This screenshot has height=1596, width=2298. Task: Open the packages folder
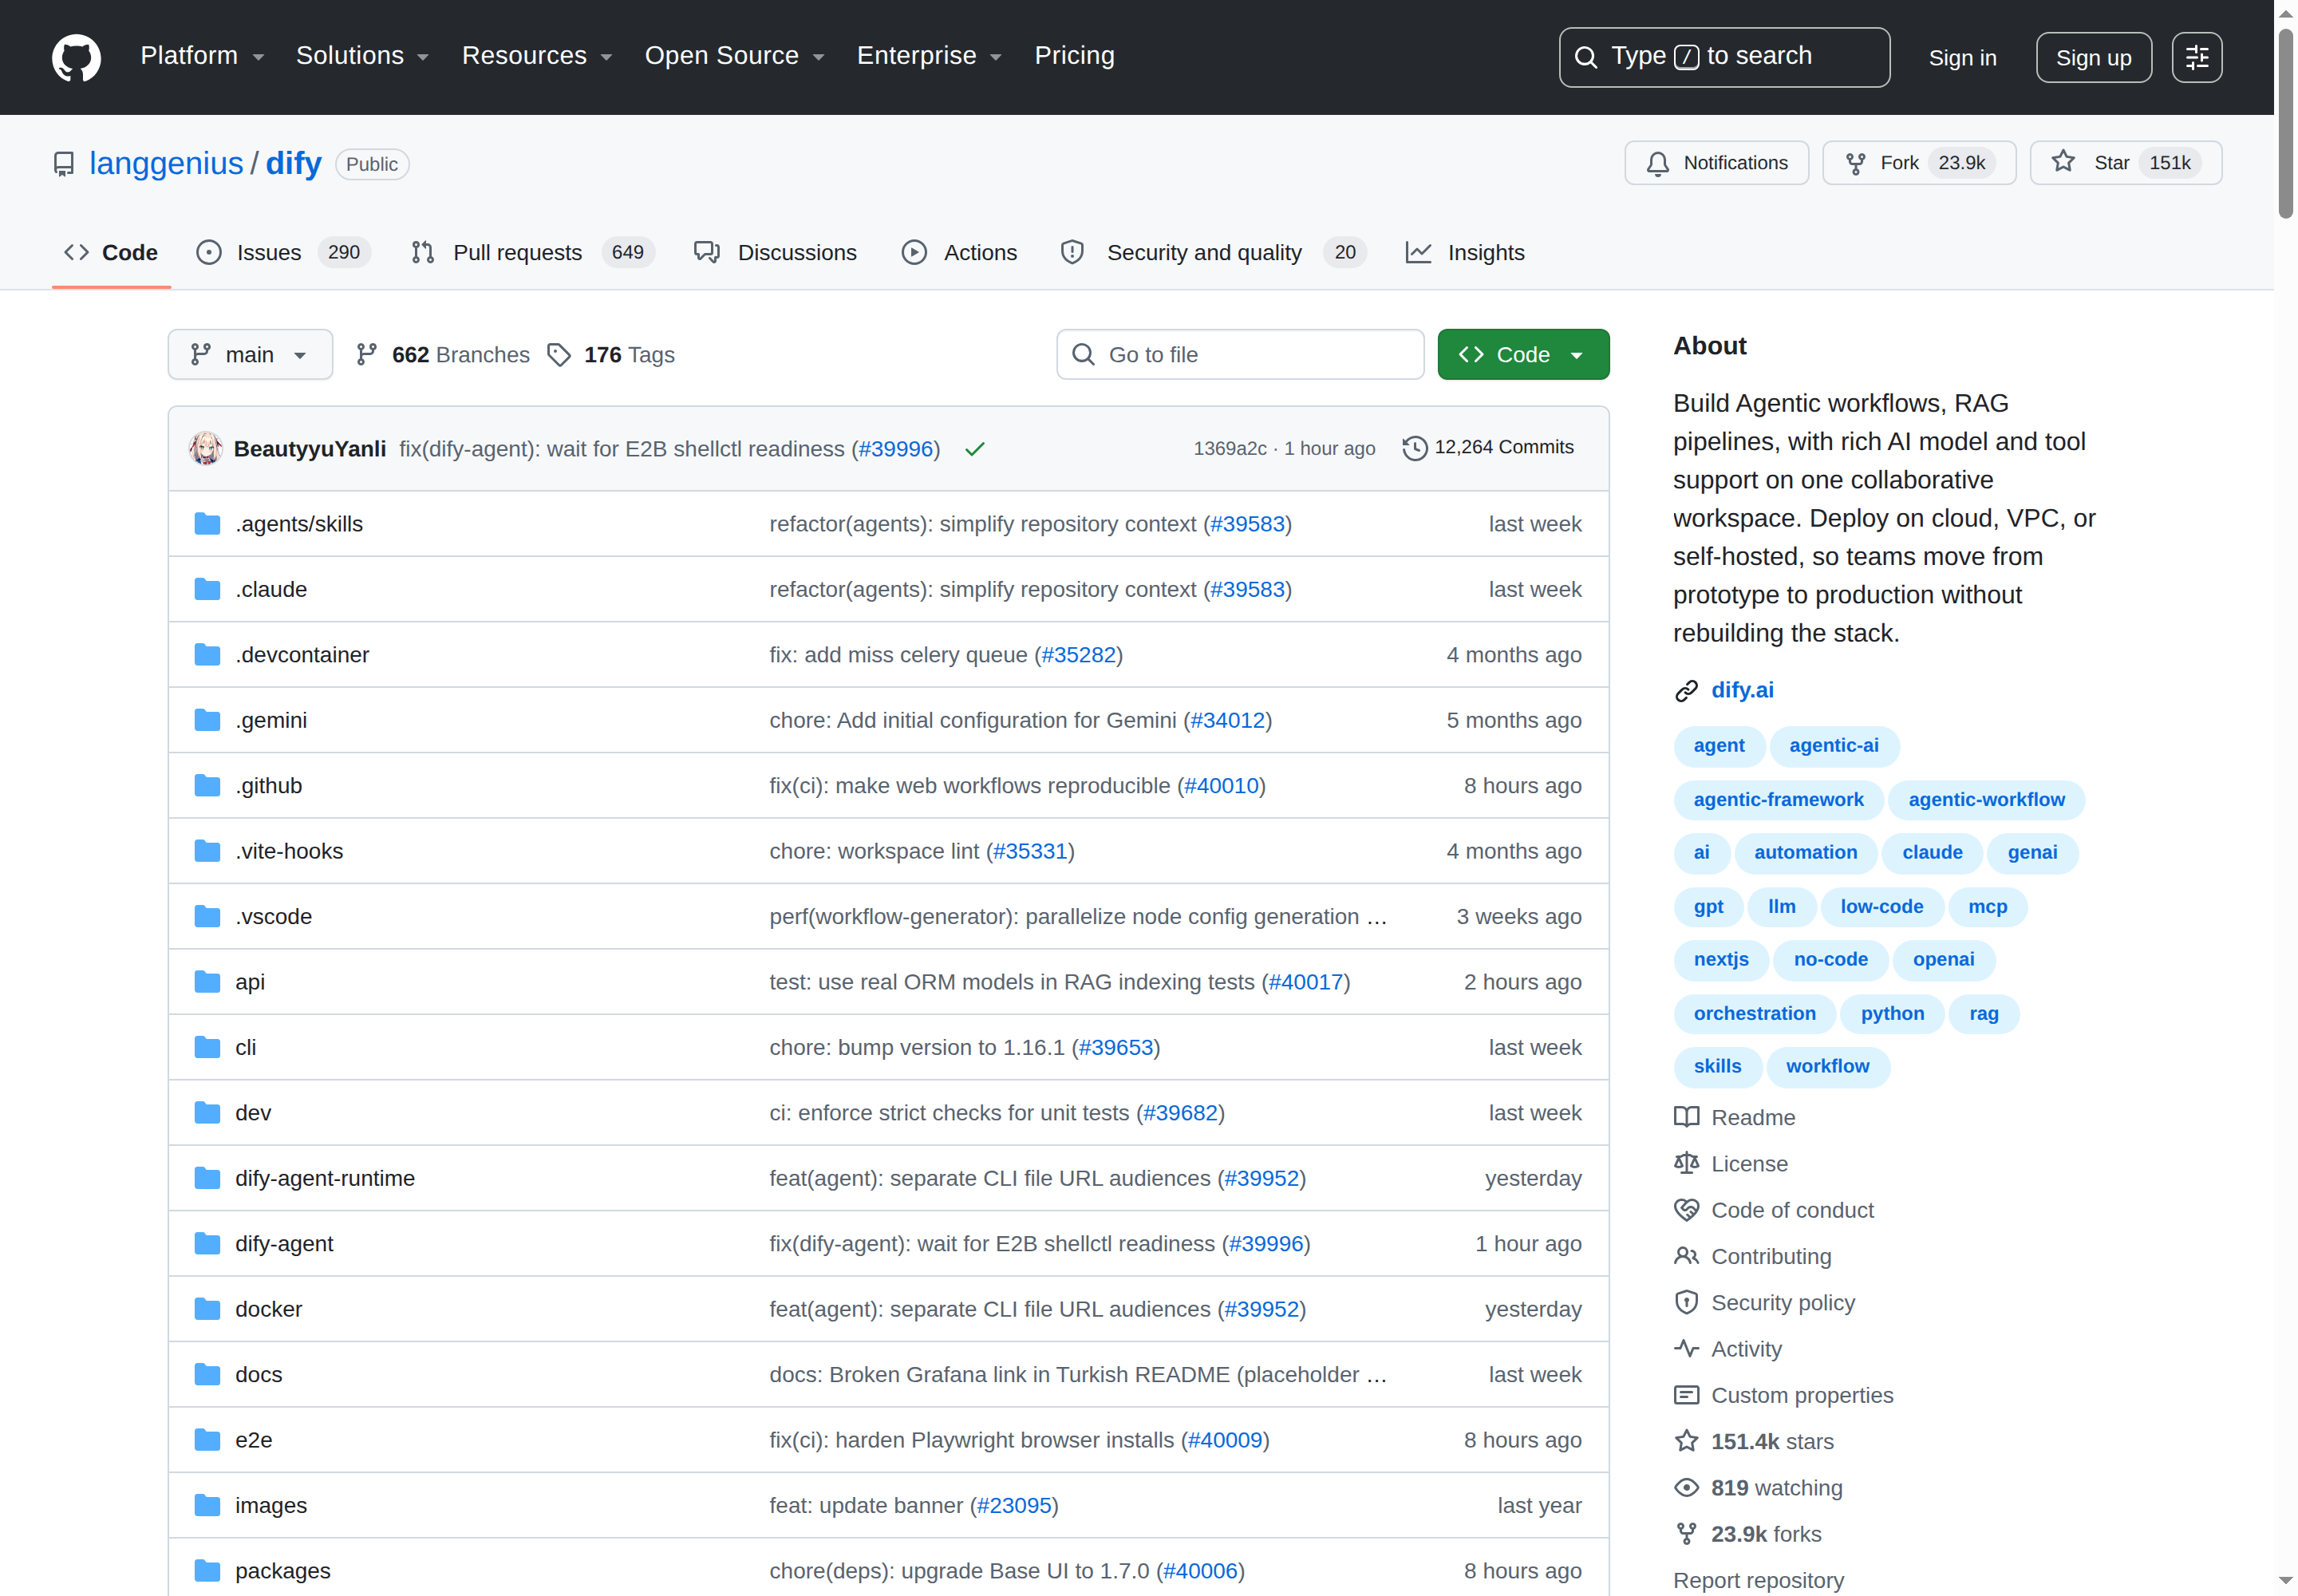(283, 1571)
